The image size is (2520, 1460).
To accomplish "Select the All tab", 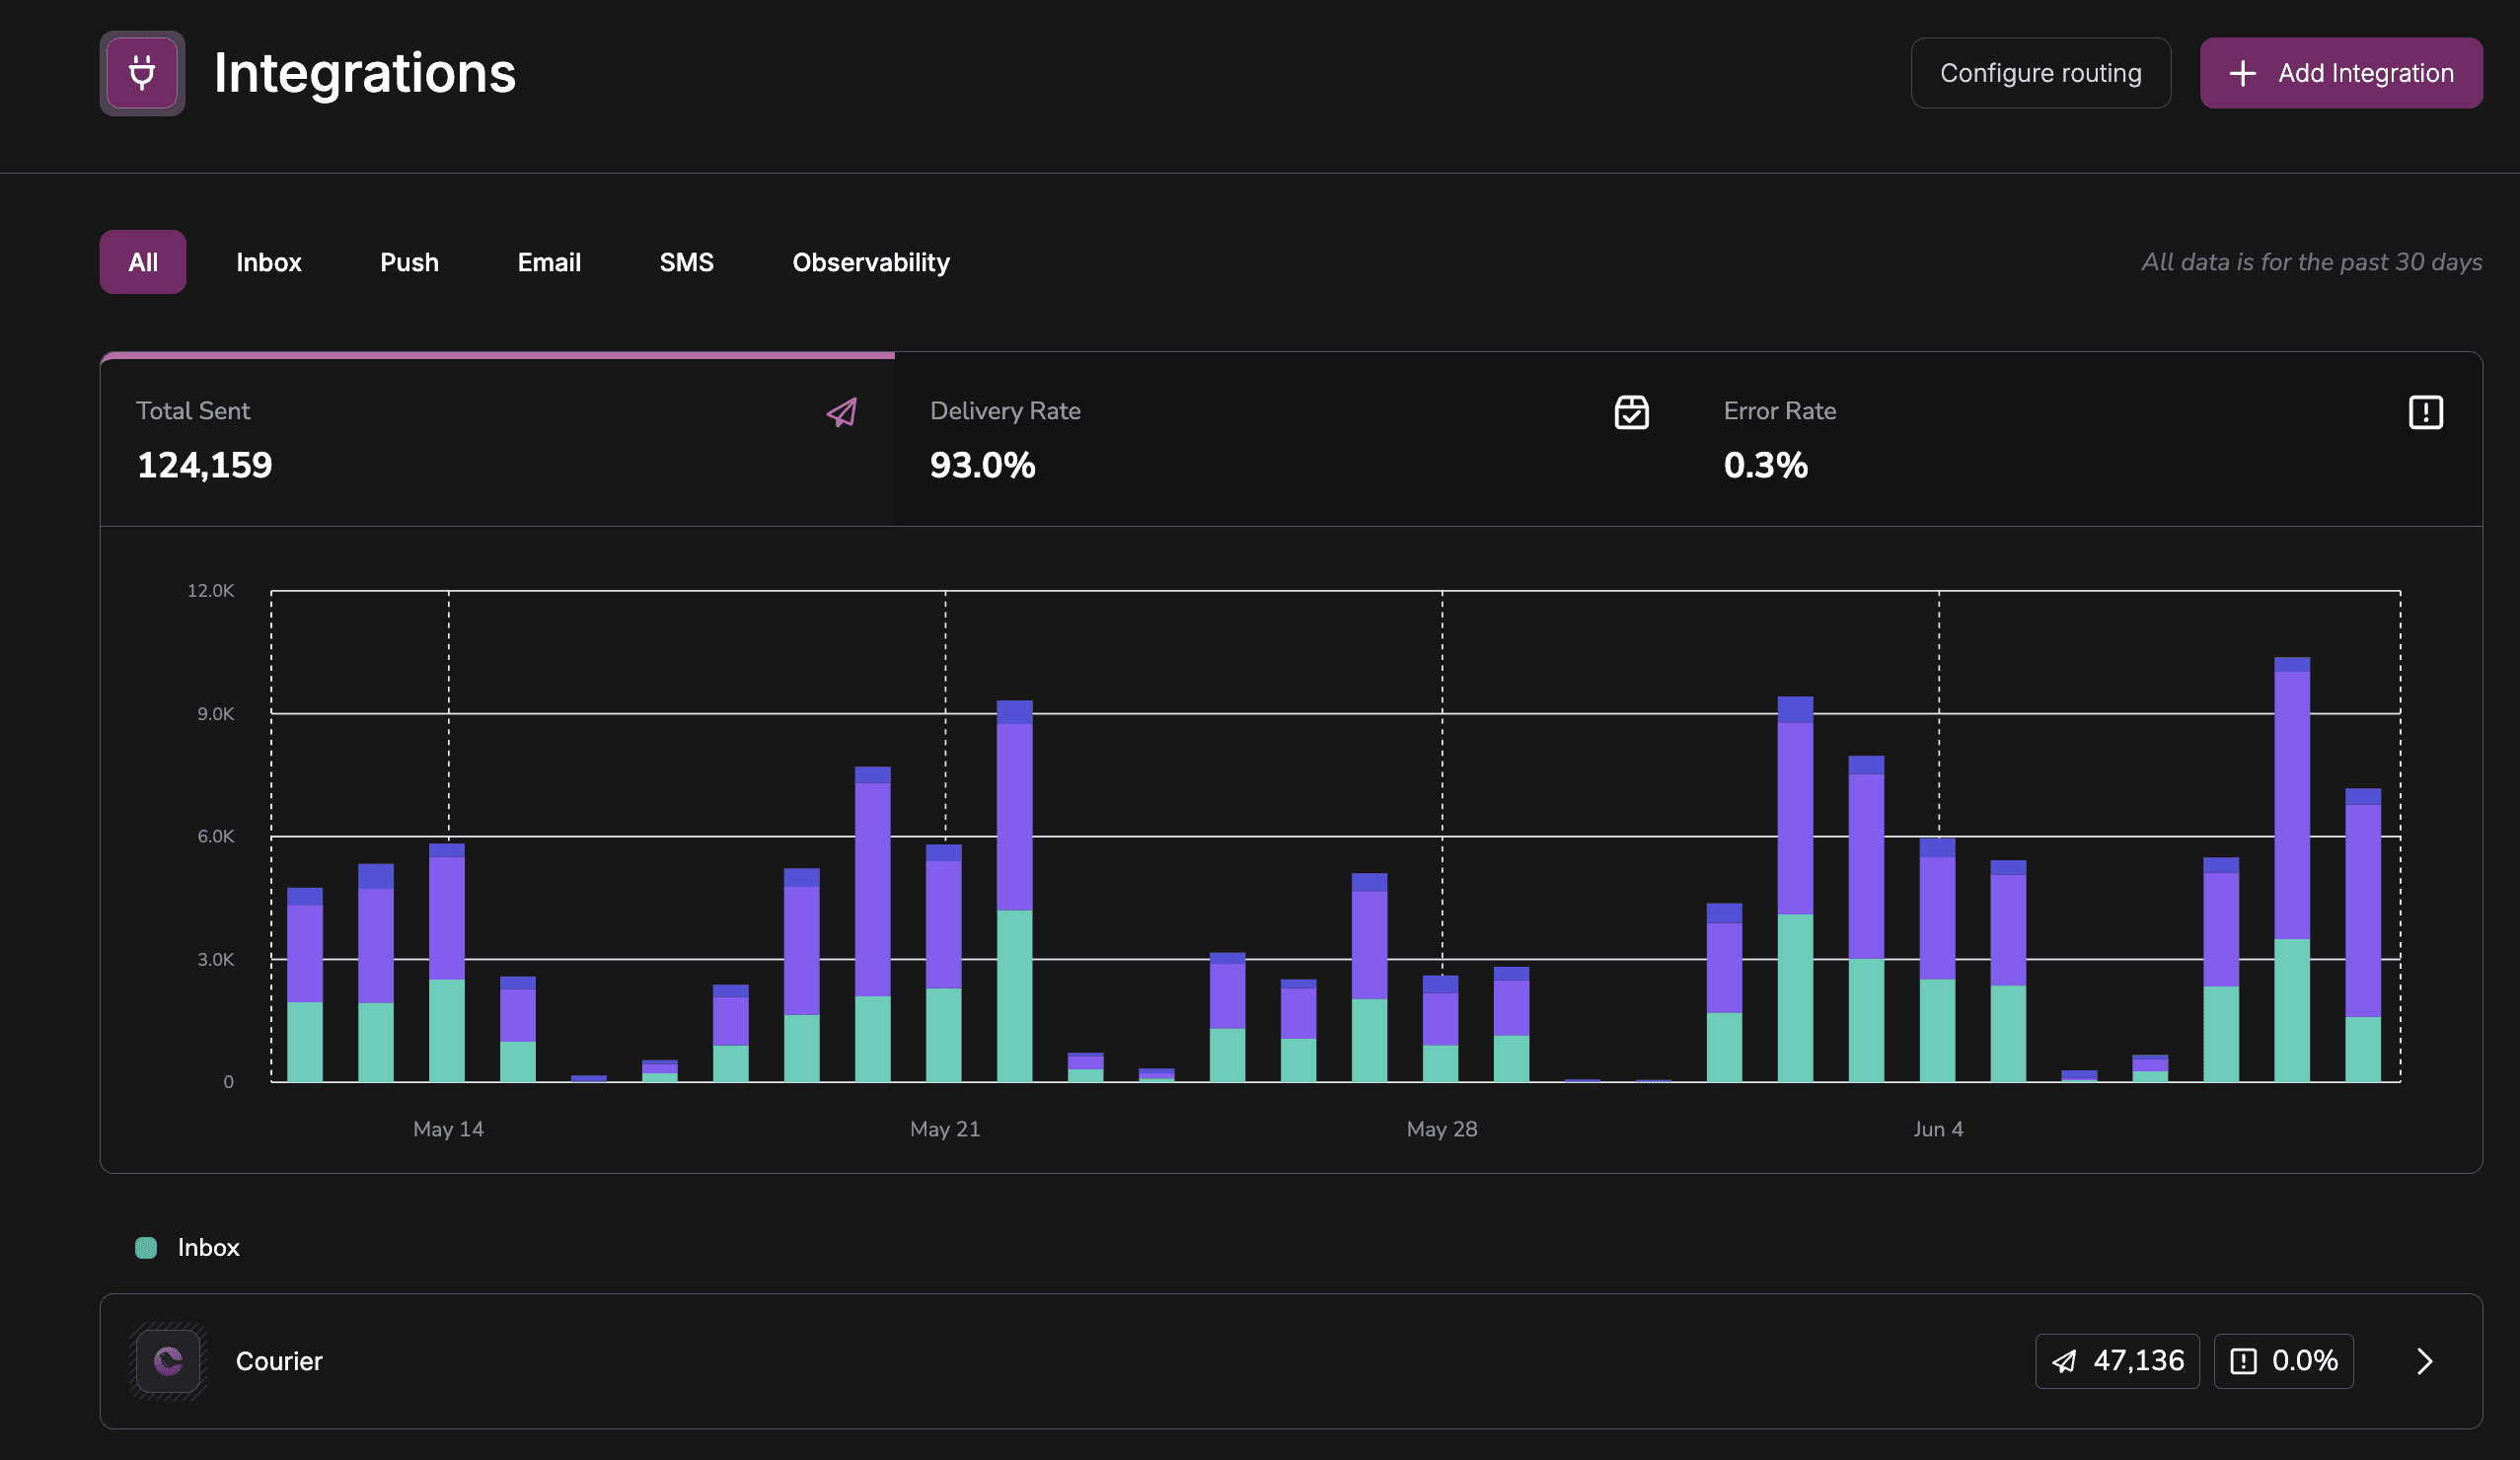I will pos(143,262).
